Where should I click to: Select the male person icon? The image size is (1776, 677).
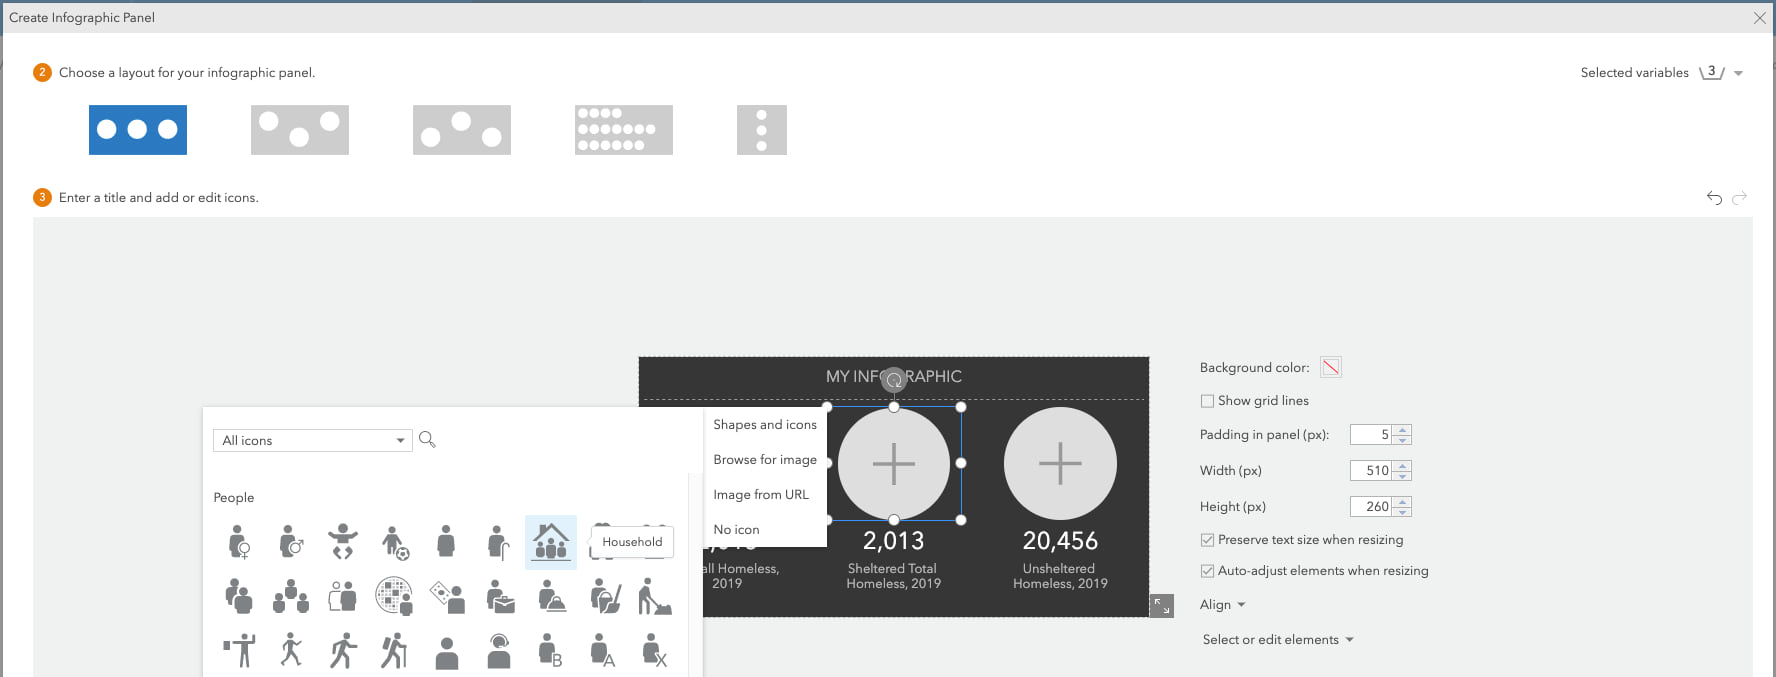tap(291, 542)
